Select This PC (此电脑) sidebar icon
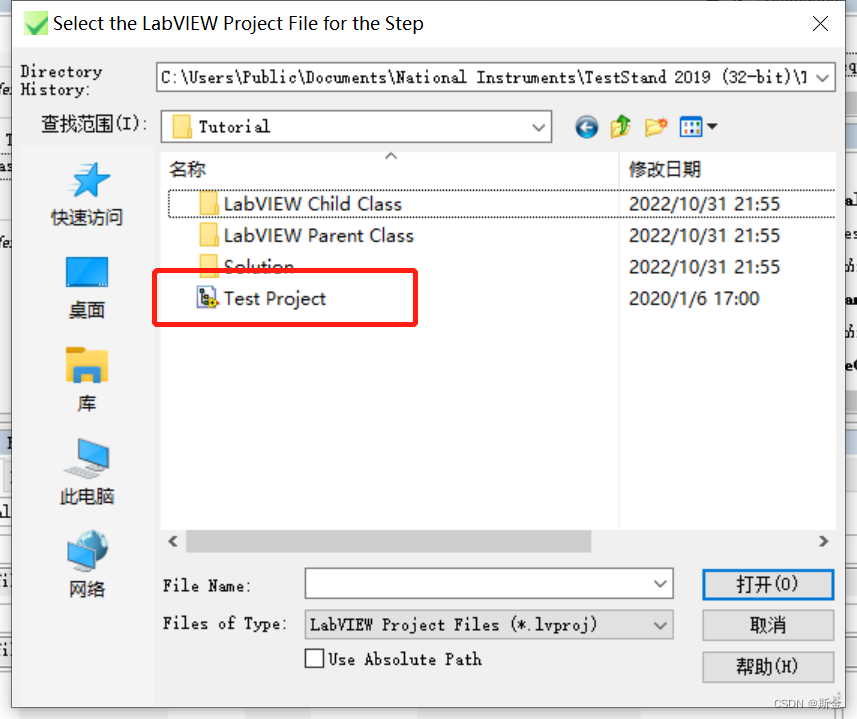This screenshot has width=857, height=719. pos(87,473)
